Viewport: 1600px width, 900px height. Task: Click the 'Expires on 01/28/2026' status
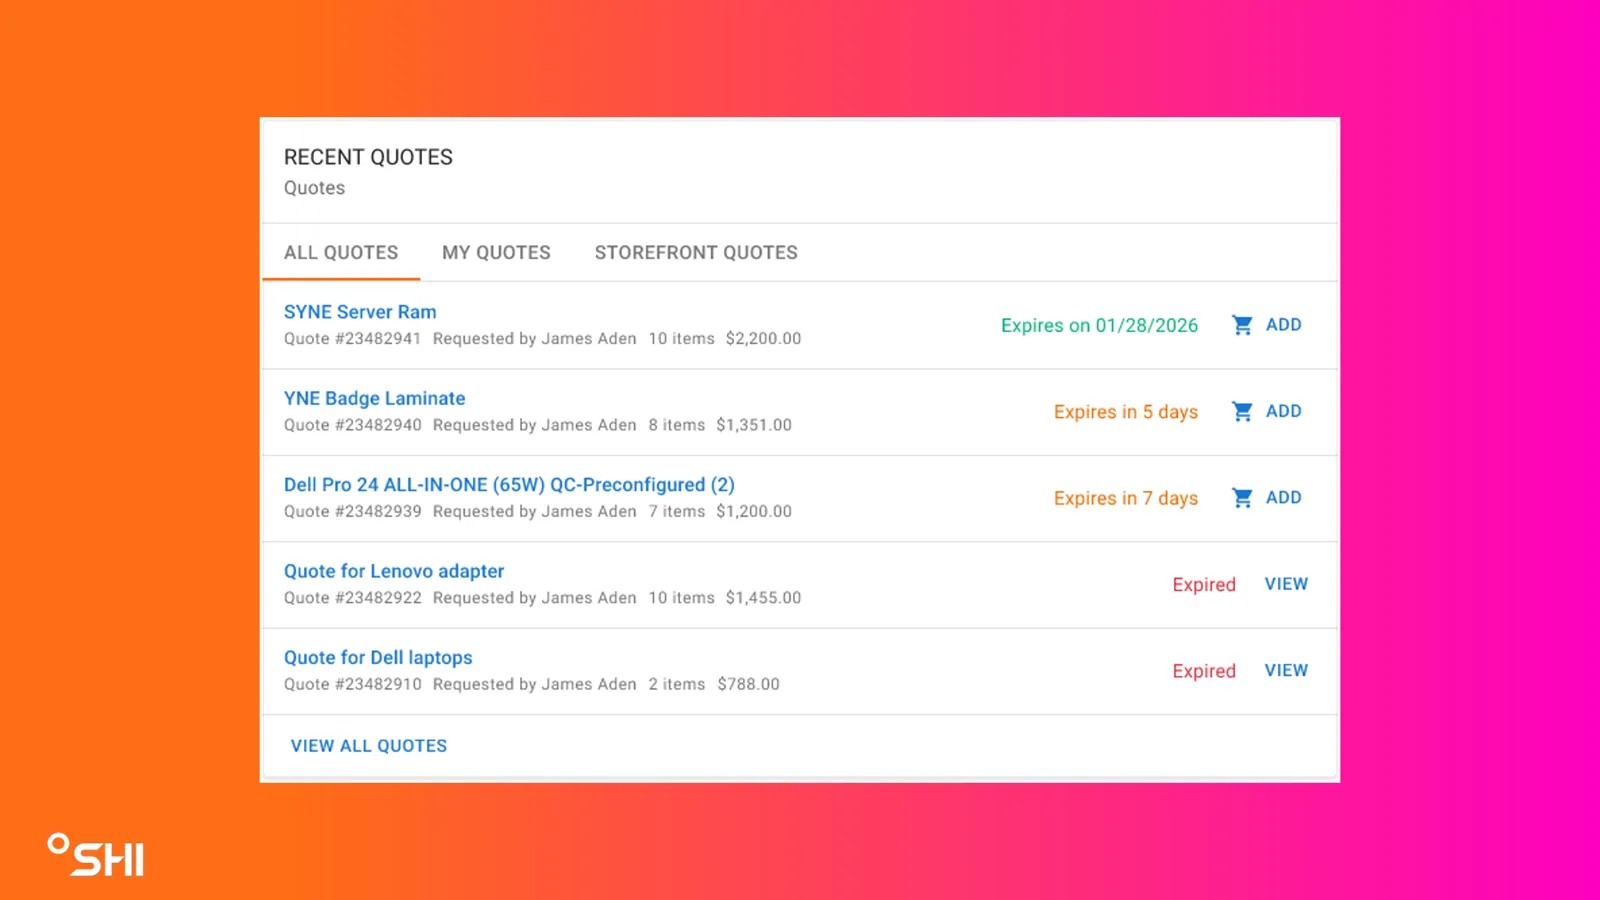[1099, 325]
